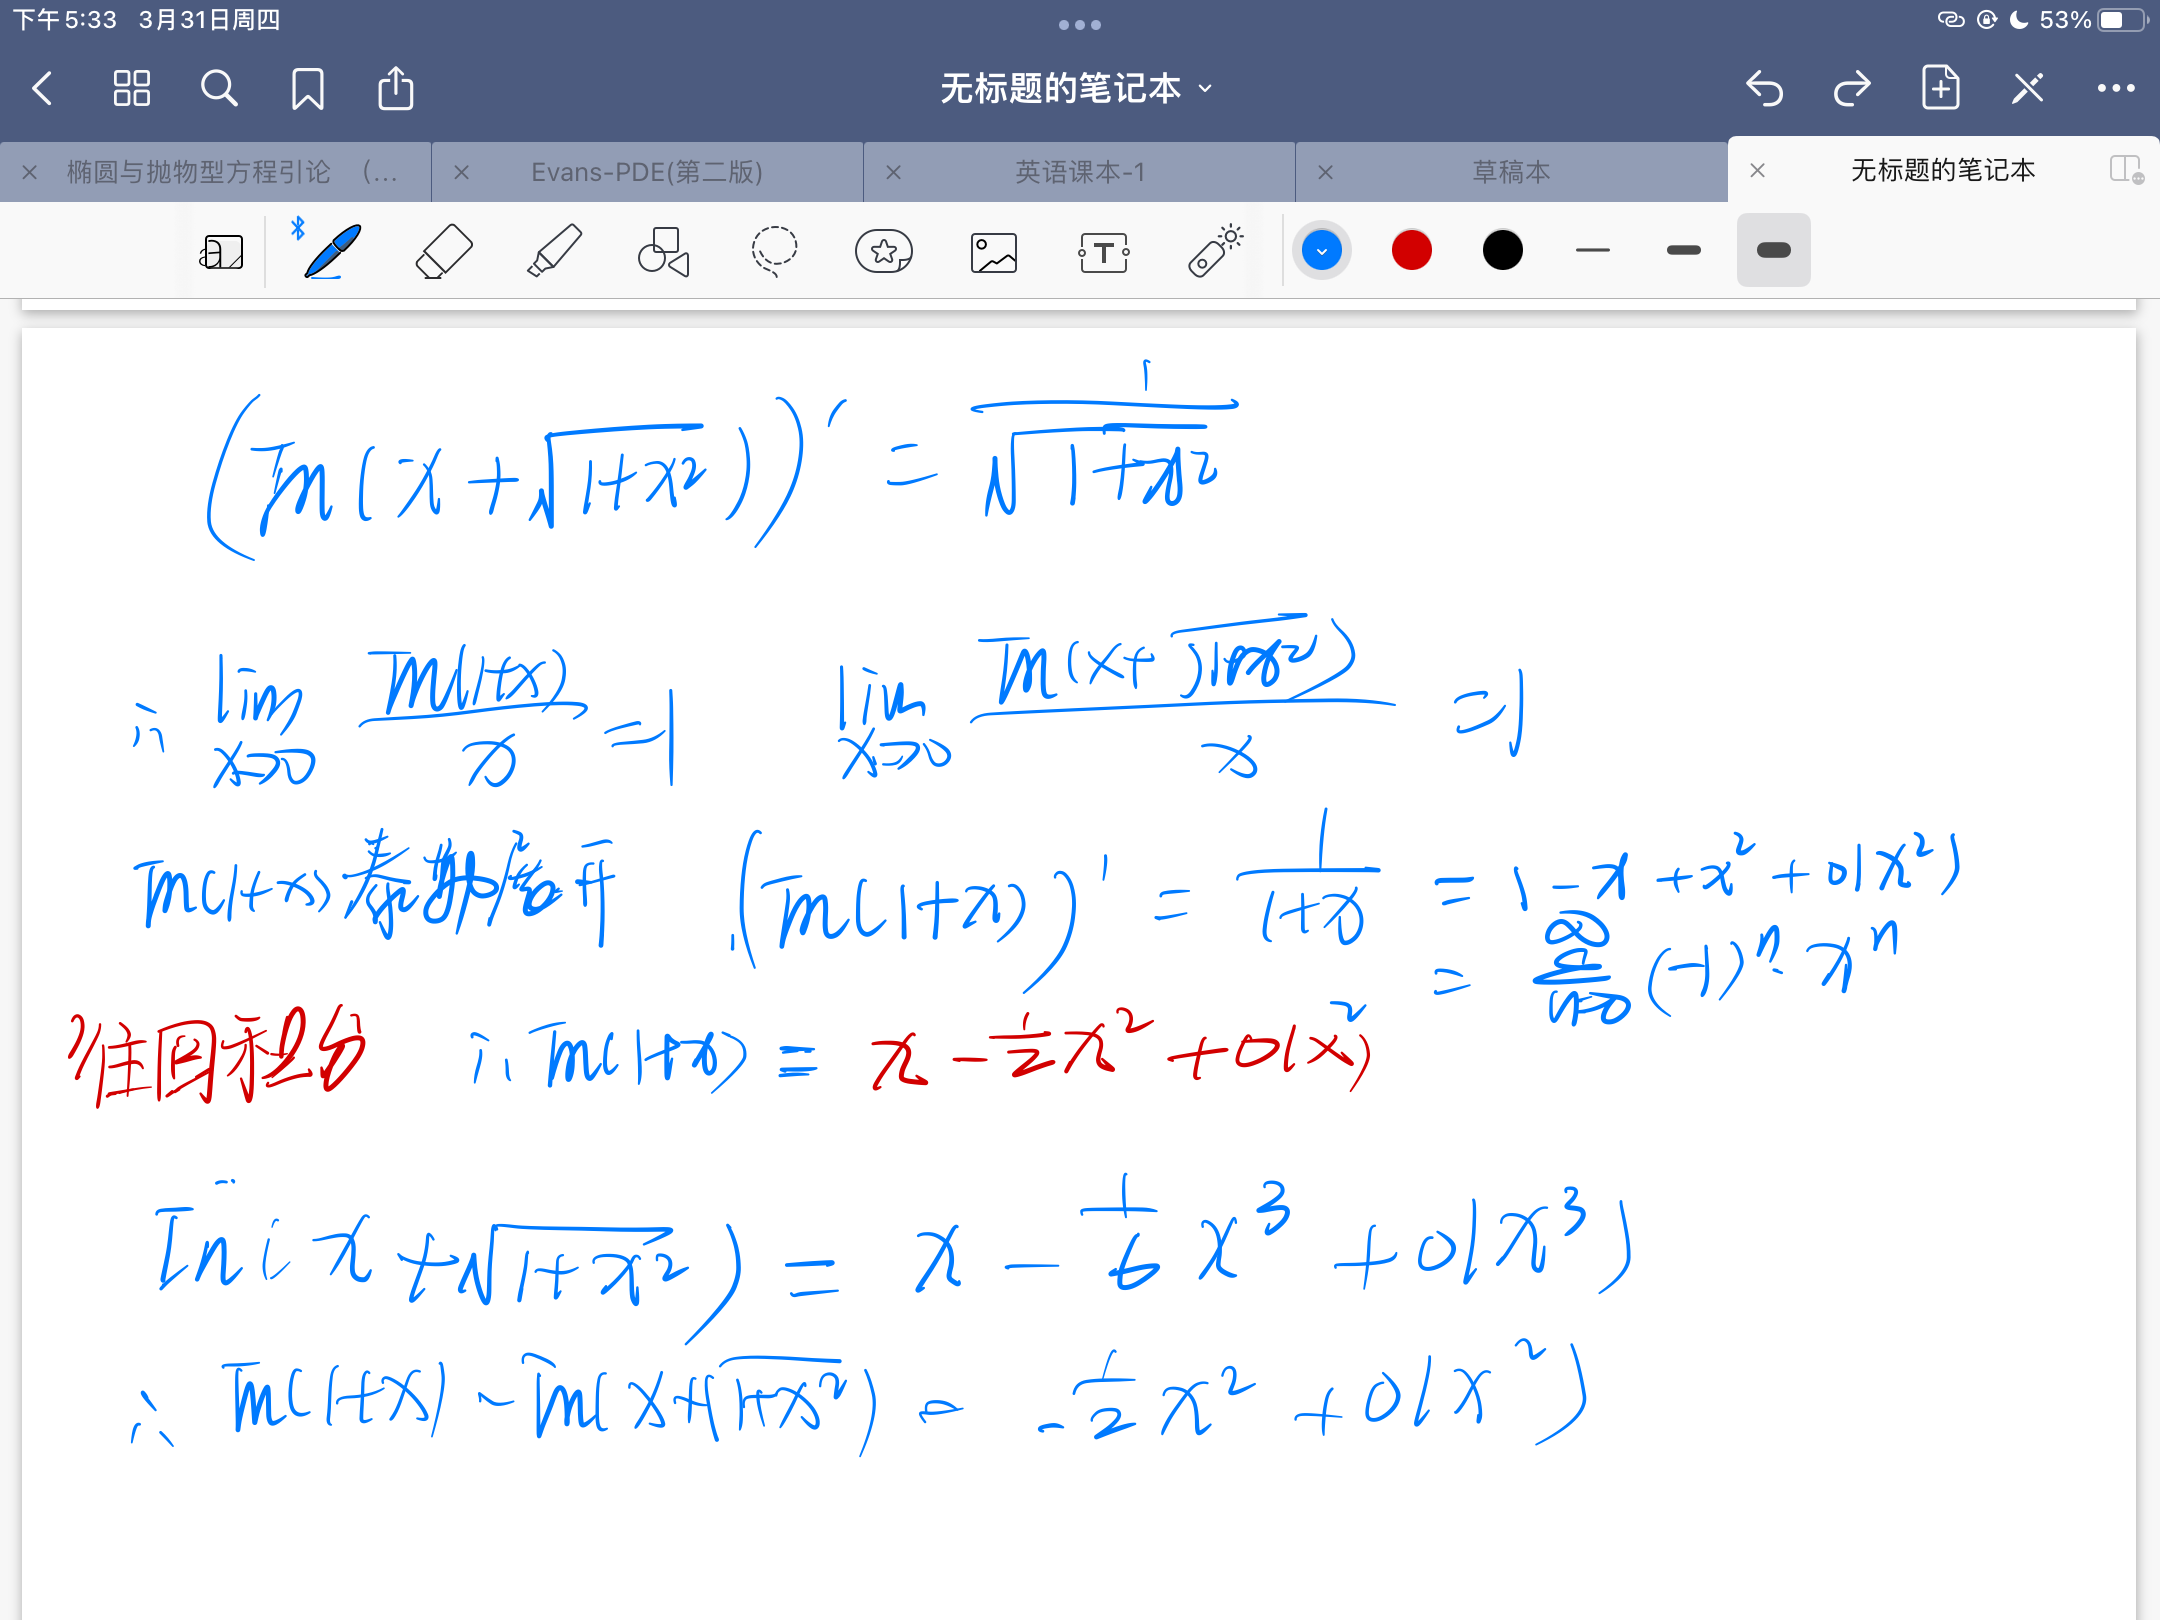Open the three-dot more options menu
Image resolution: width=2160 pixels, height=1620 pixels.
pos(2115,89)
